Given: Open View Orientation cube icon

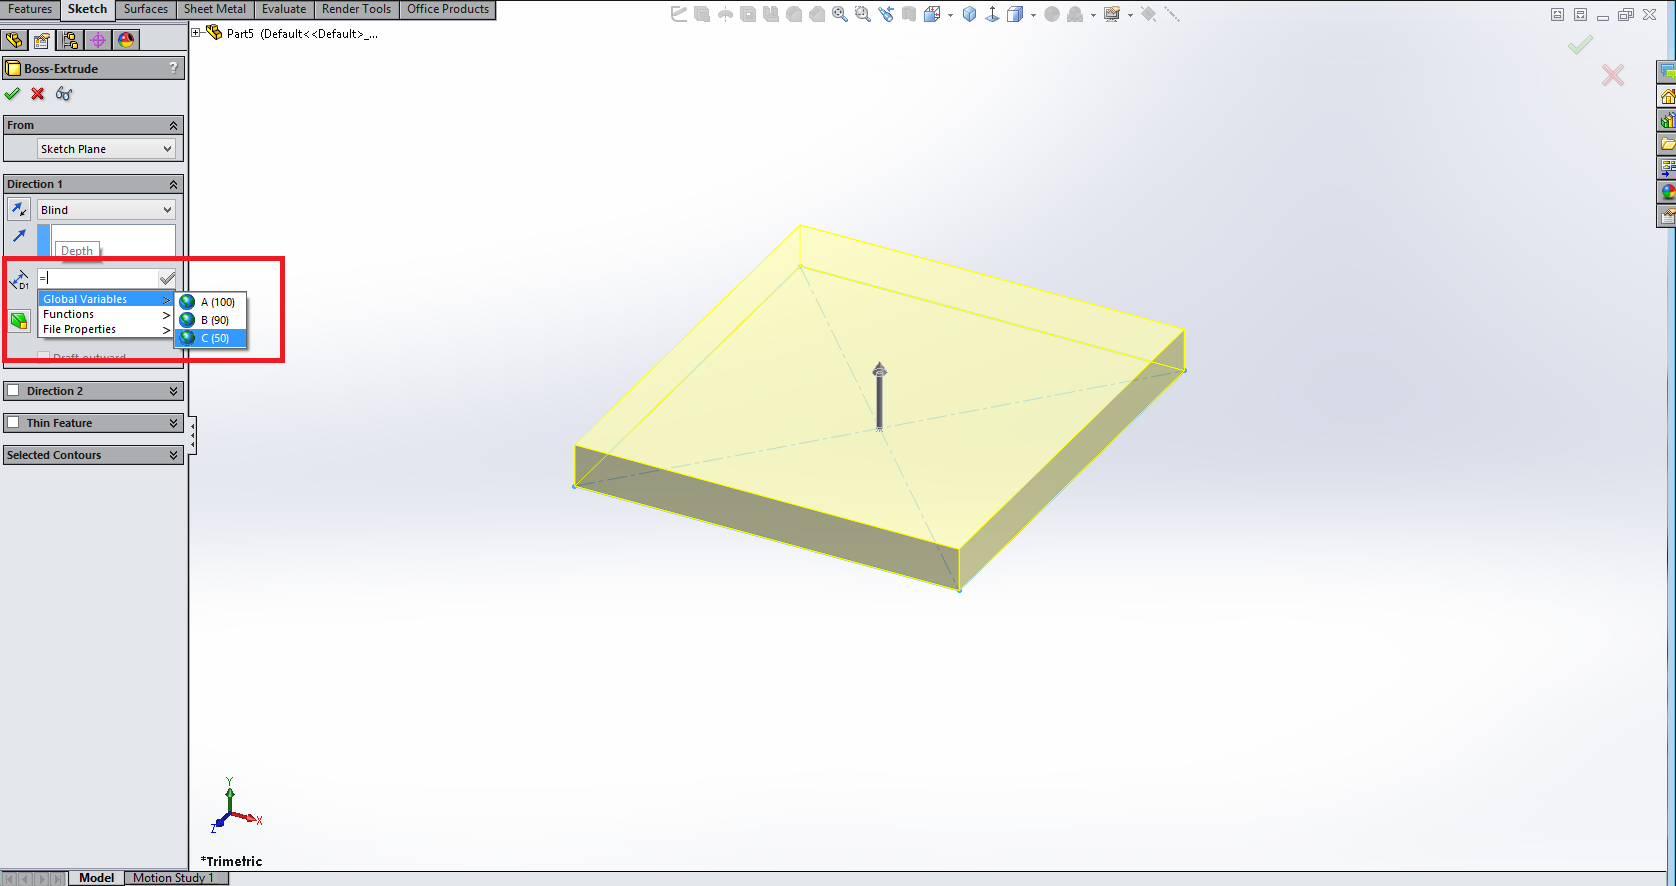Looking at the screenshot, I should point(932,14).
